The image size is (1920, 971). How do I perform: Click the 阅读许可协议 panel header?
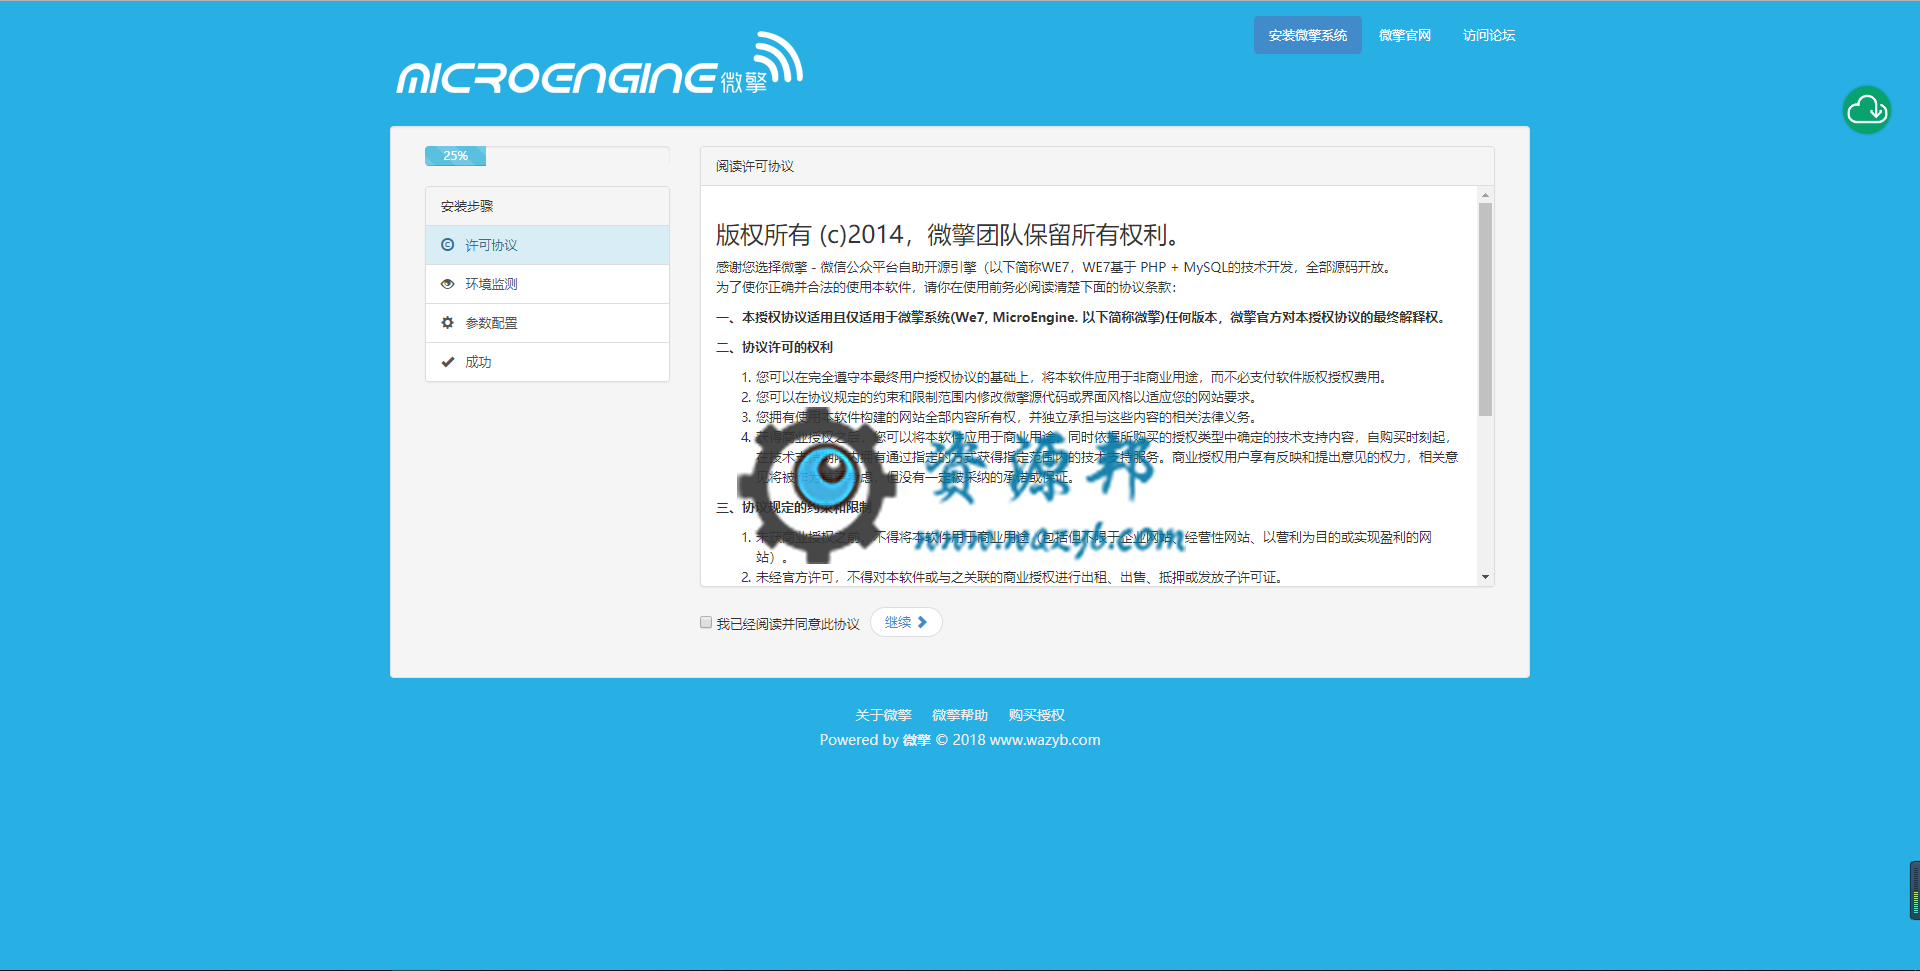tap(1097, 166)
